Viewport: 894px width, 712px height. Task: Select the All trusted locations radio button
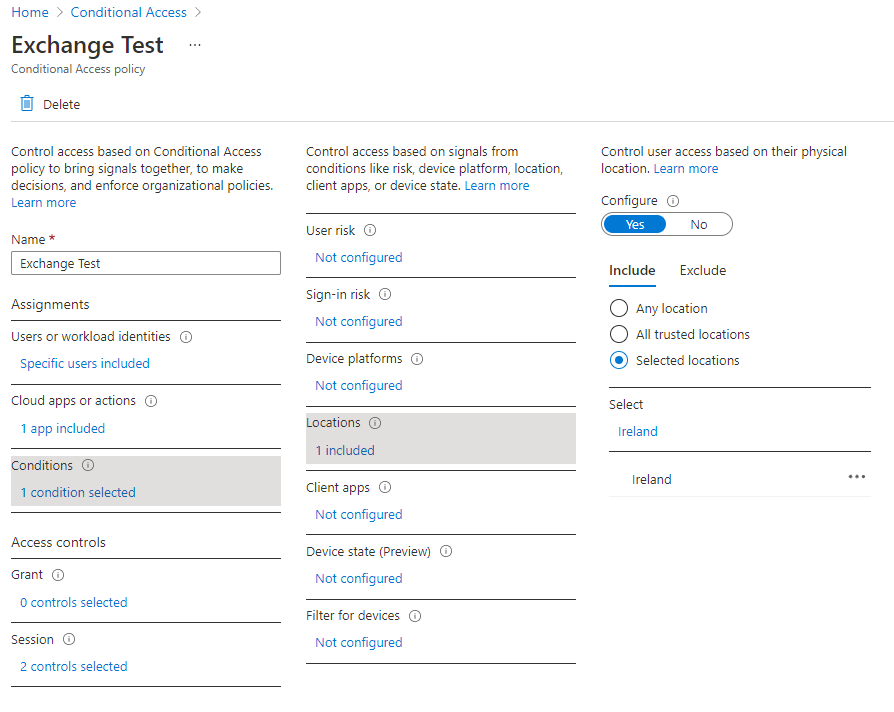[619, 334]
